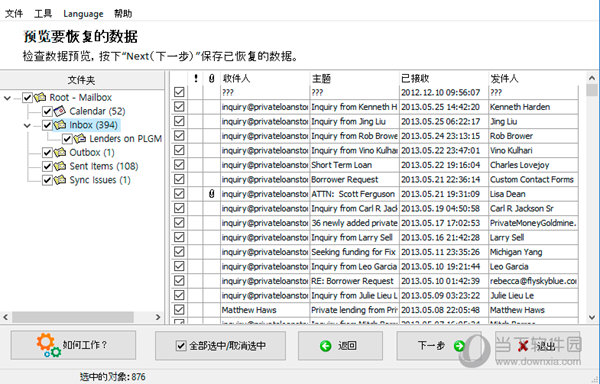The height and width of the screenshot is (384, 600).
Task: Uncheck the Inquiry from Kenneth H message
Action: coord(179,107)
